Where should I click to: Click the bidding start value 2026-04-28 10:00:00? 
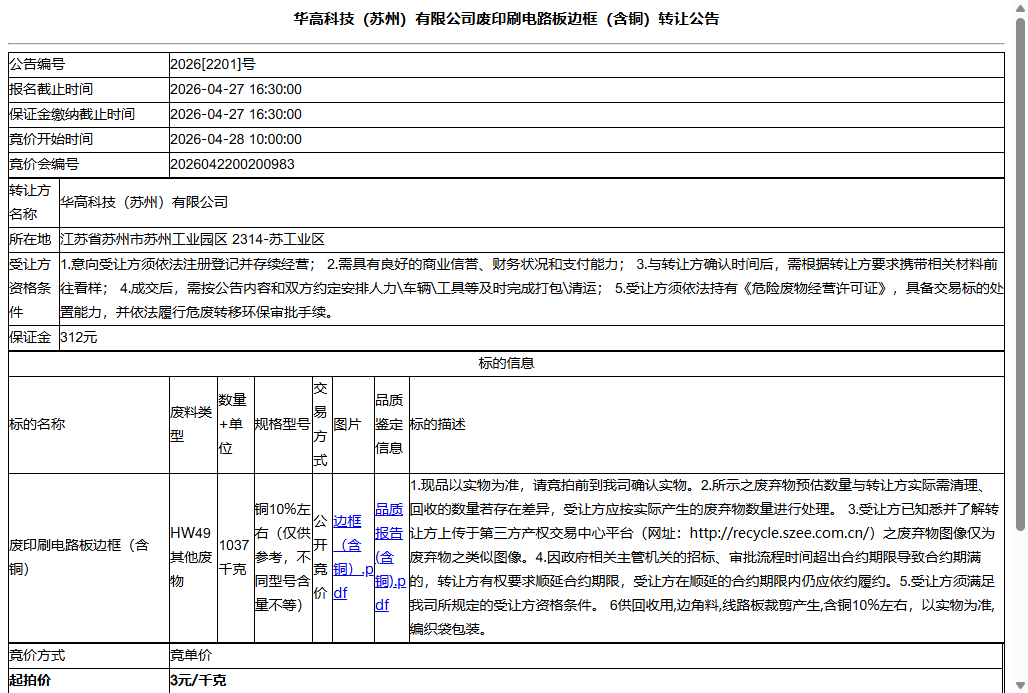pyautogui.click(x=236, y=139)
